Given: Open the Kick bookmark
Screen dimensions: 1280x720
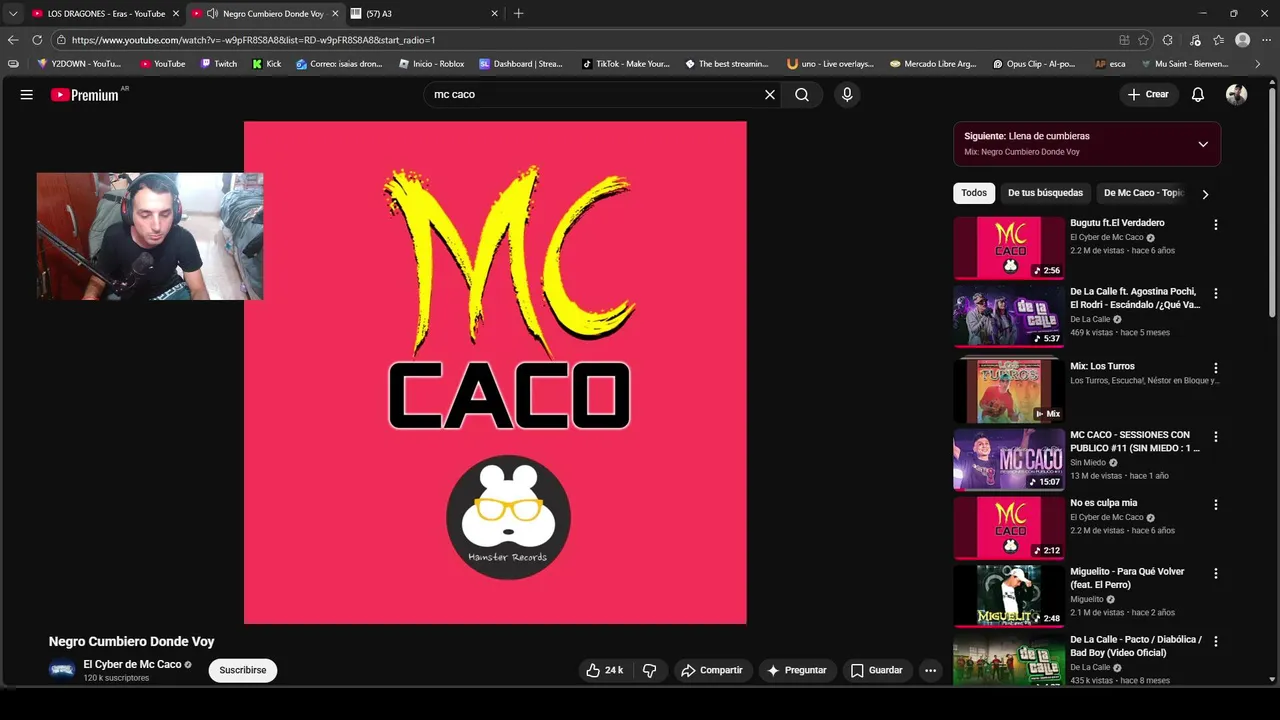Looking at the screenshot, I should (x=267, y=64).
